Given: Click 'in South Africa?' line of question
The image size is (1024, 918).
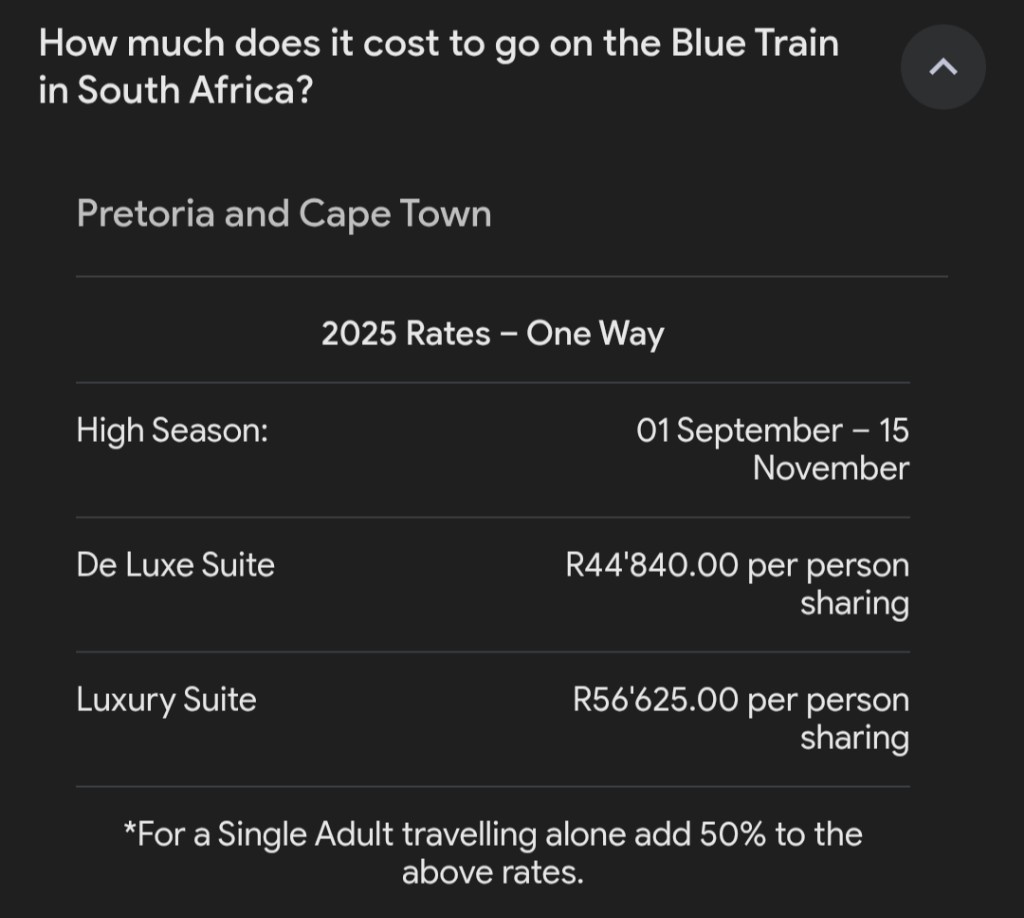Looking at the screenshot, I should point(176,90).
